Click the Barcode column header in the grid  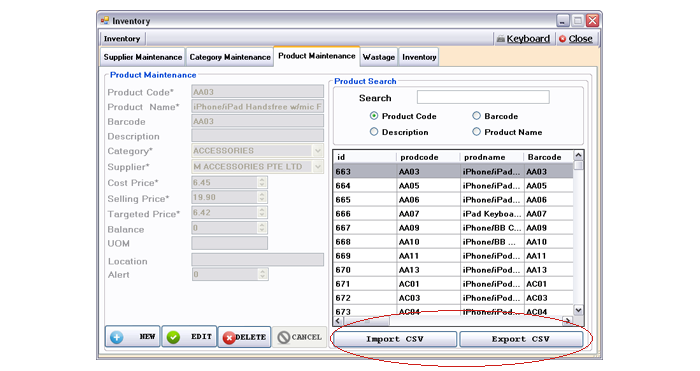pyautogui.click(x=549, y=157)
